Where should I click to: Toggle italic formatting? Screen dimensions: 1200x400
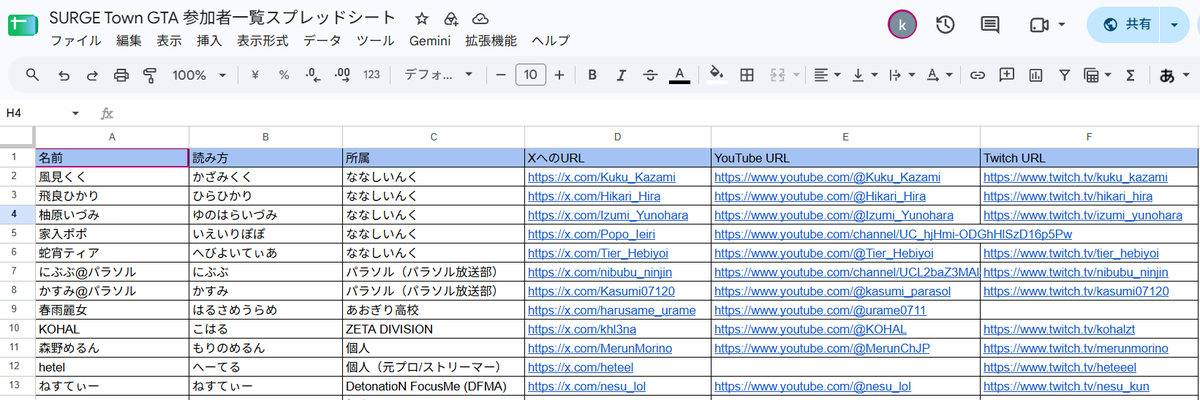click(622, 75)
